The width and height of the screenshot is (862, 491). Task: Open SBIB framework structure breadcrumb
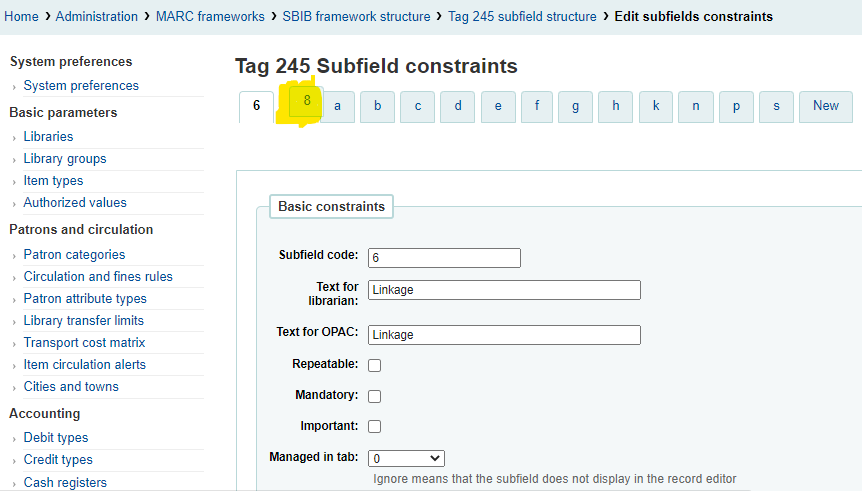point(356,16)
